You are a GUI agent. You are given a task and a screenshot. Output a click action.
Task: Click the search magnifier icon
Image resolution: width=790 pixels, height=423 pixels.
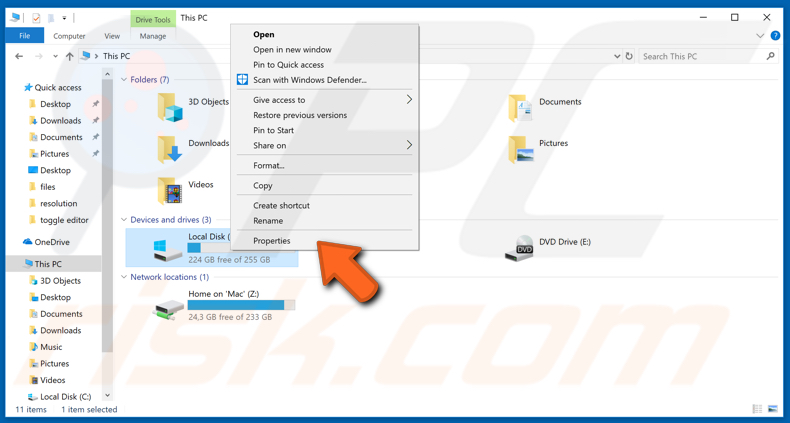coord(770,56)
